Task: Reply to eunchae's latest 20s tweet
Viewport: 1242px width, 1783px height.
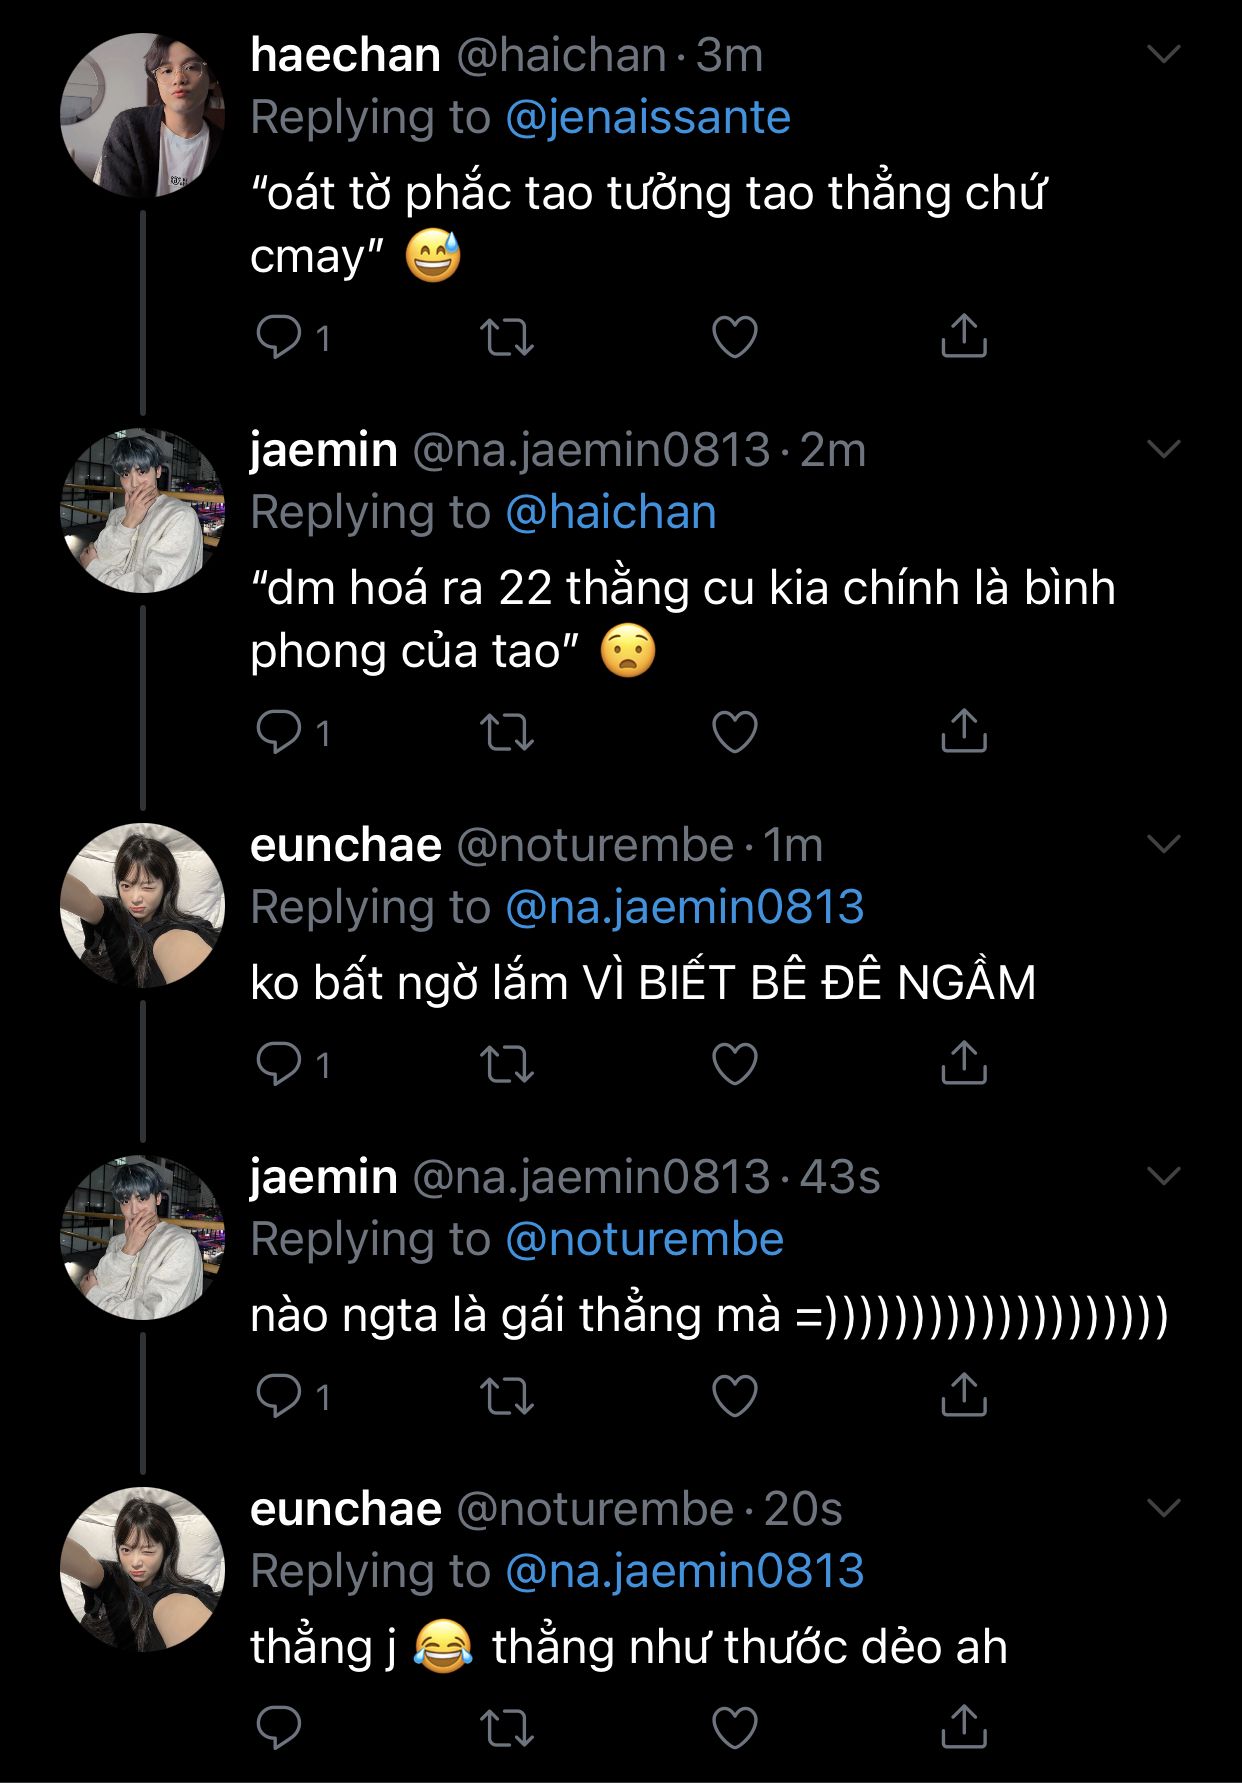Action: (x=279, y=1728)
